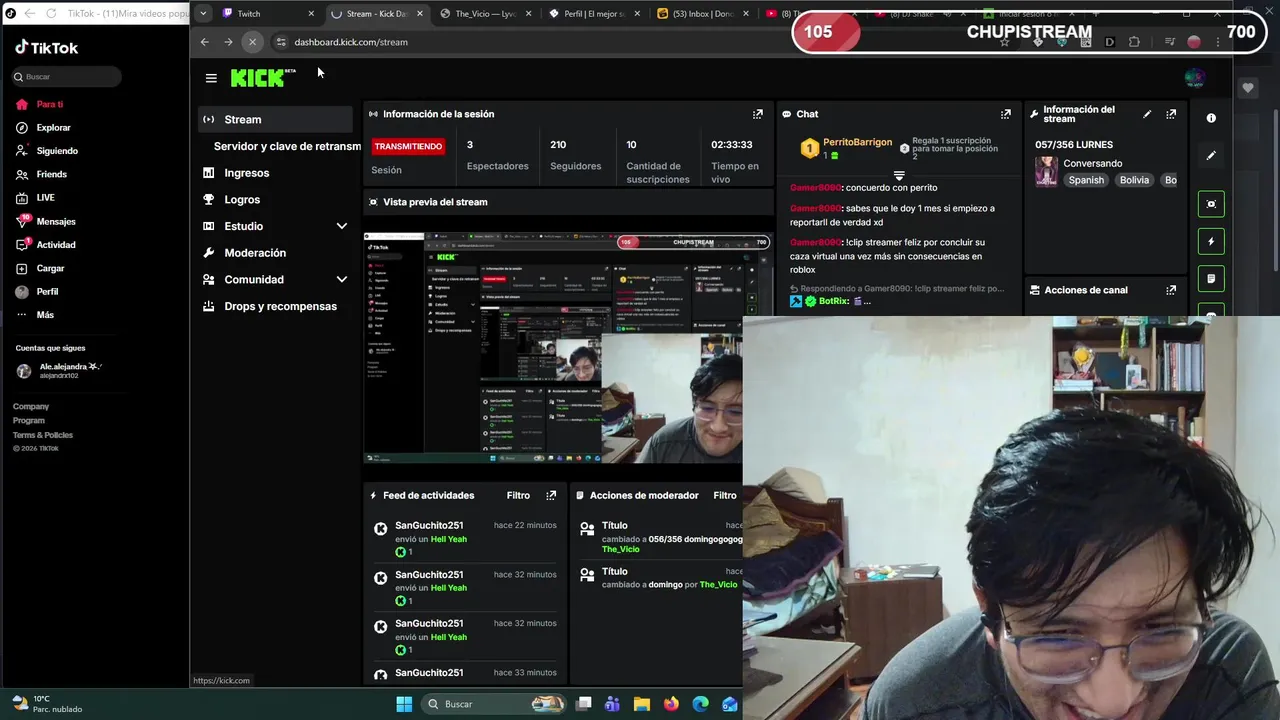This screenshot has width=1280, height=720.
Task: Pop out the Información del stream panel
Action: pyautogui.click(x=1171, y=114)
